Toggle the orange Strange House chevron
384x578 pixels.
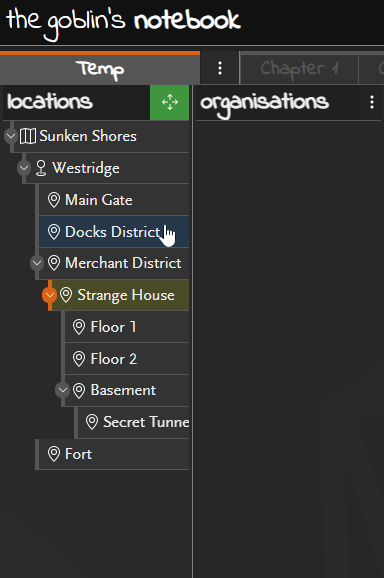coord(49,295)
